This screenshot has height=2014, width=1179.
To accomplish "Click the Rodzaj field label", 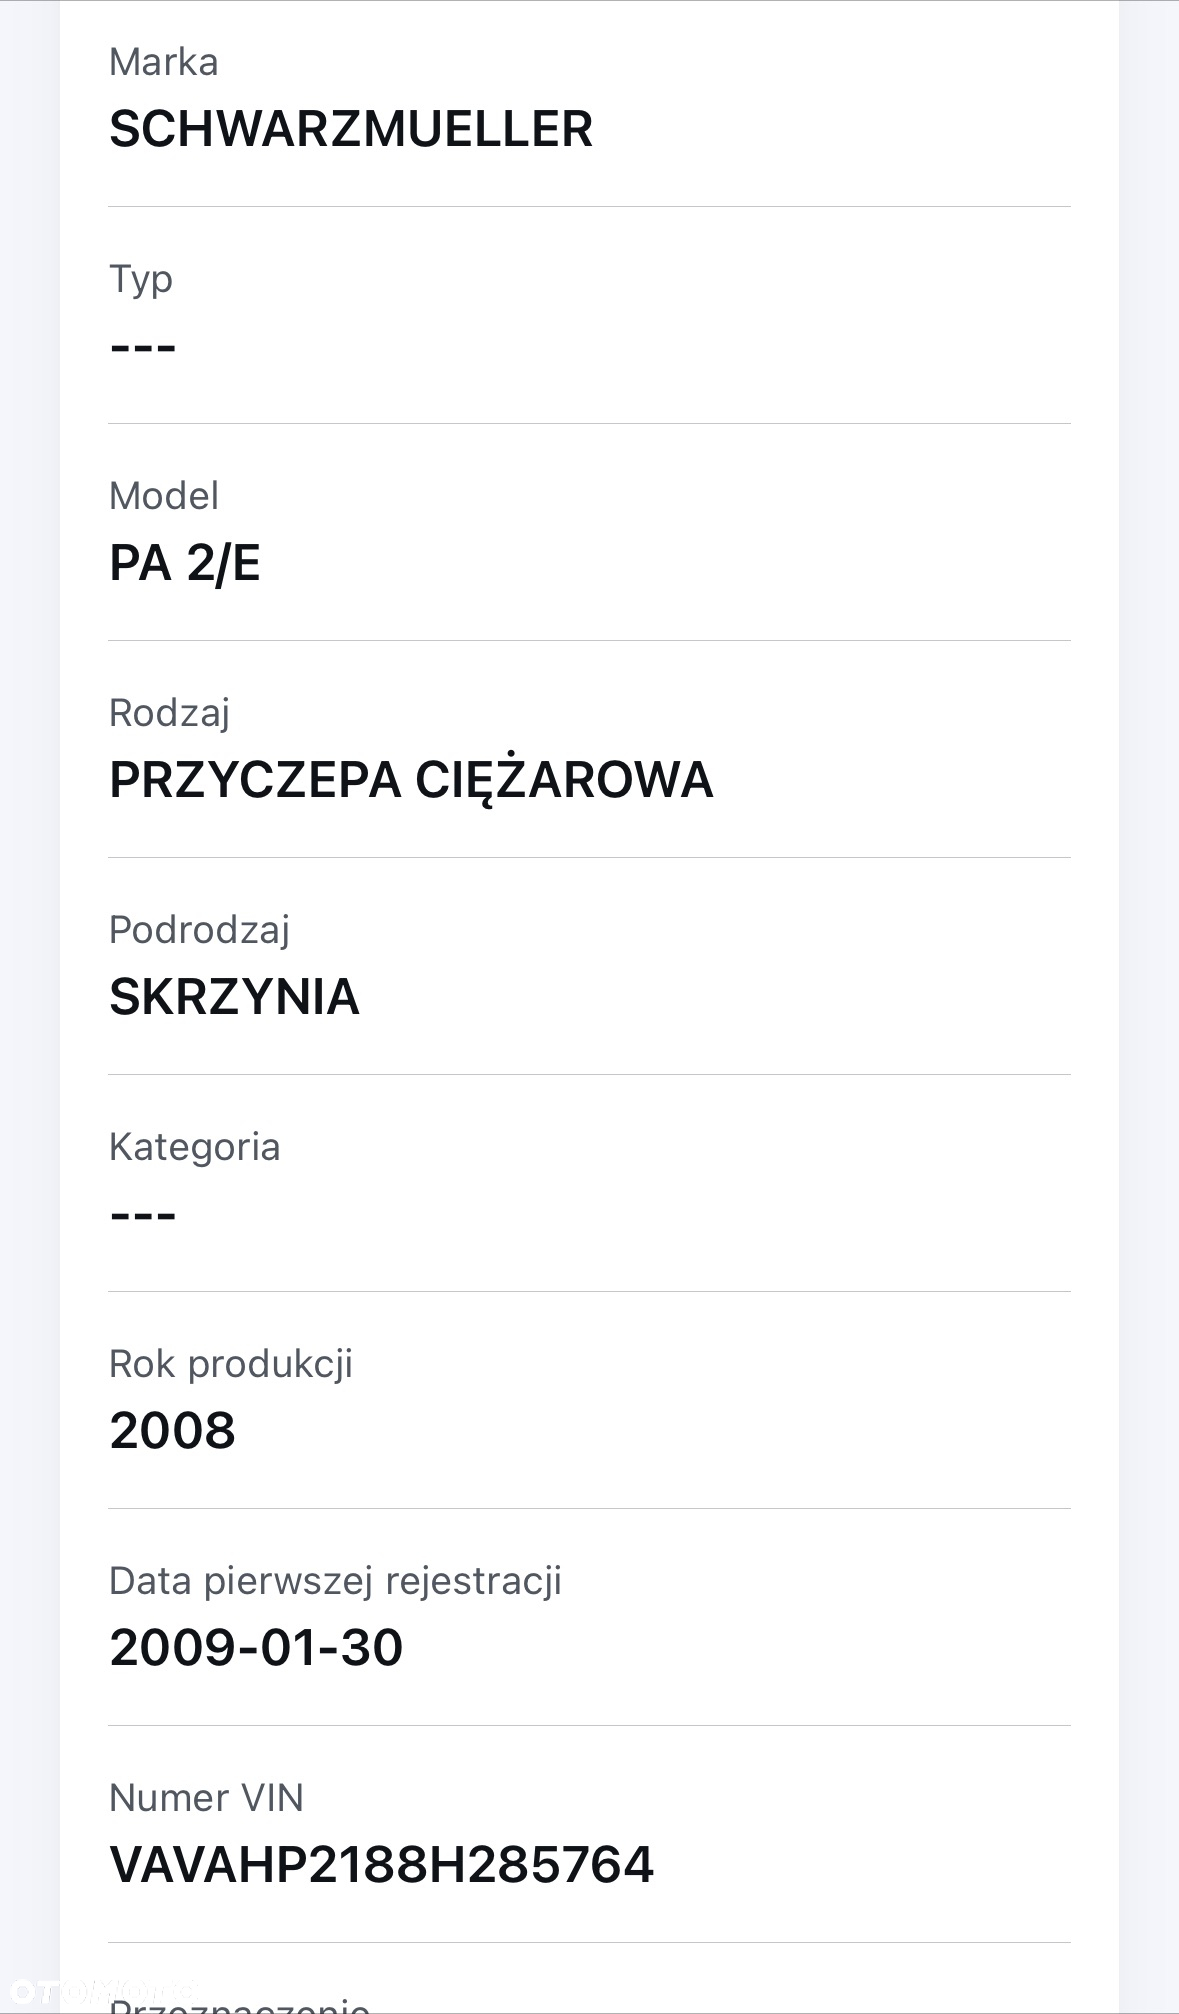I will coord(170,714).
